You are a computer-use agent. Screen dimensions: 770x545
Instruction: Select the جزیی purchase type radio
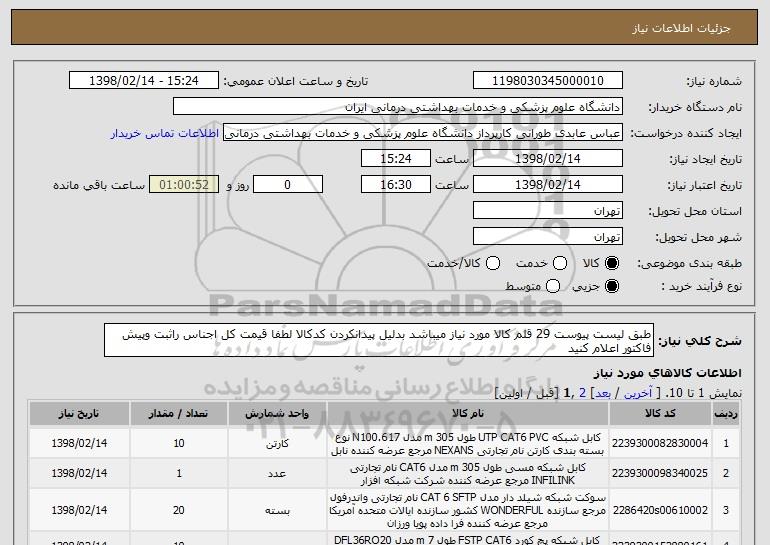(x=612, y=286)
